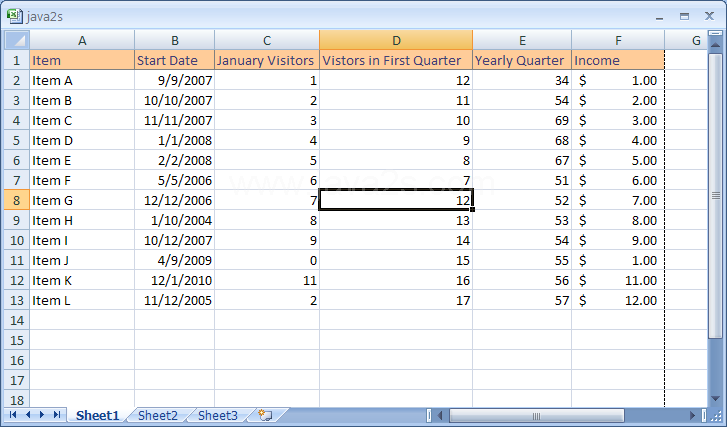Click the Excel workbook icon in title bar
The width and height of the screenshot is (727, 427).
point(15,16)
